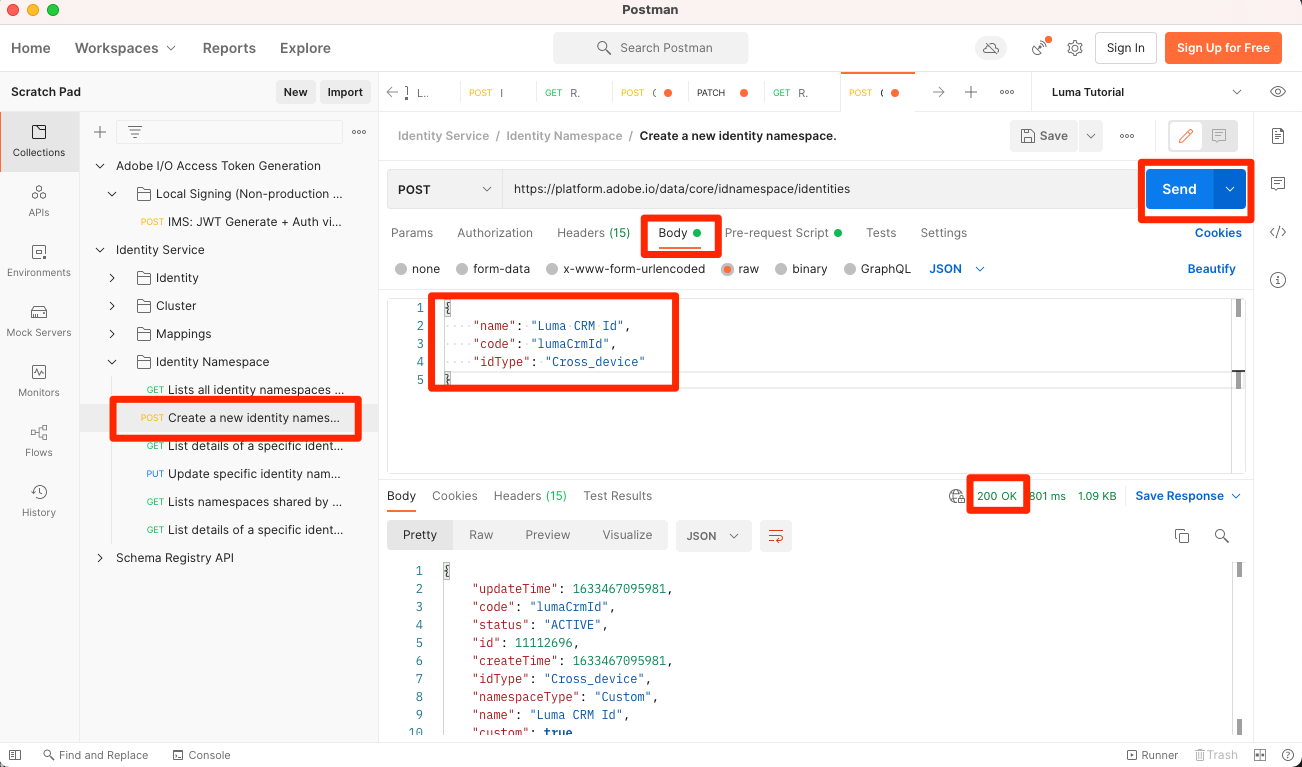Select the GraphQL body option
Screen dimensions: 1302x767
tap(851, 269)
